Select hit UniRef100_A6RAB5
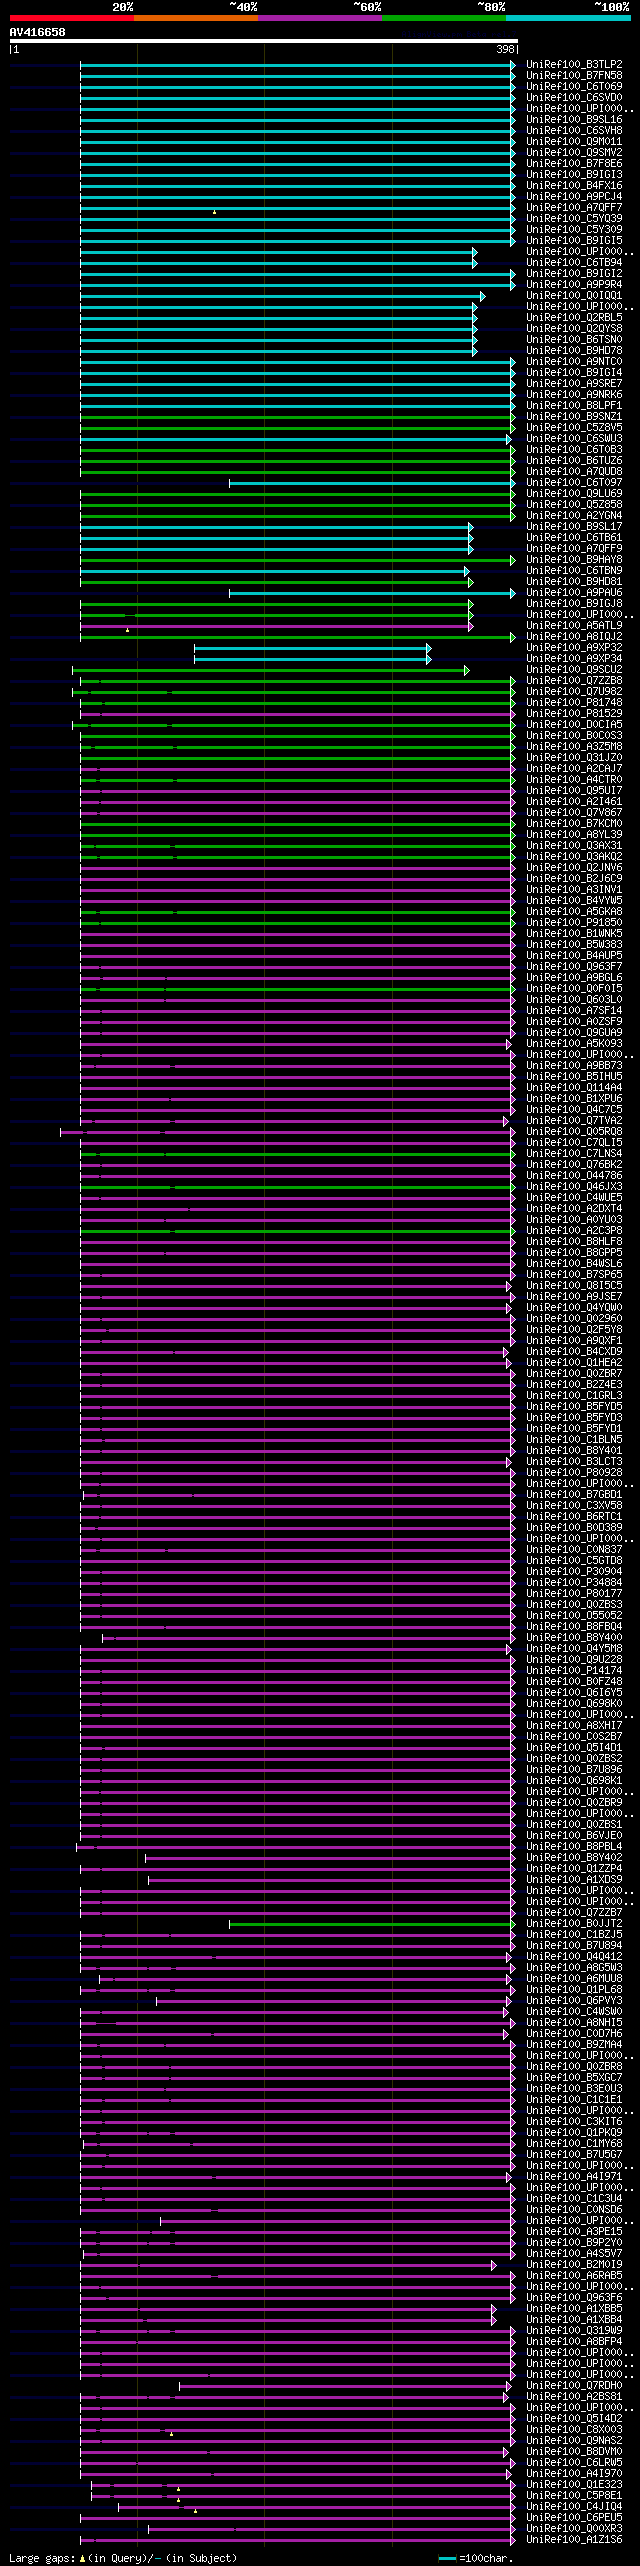This screenshot has height=2566, width=640. [574, 2276]
